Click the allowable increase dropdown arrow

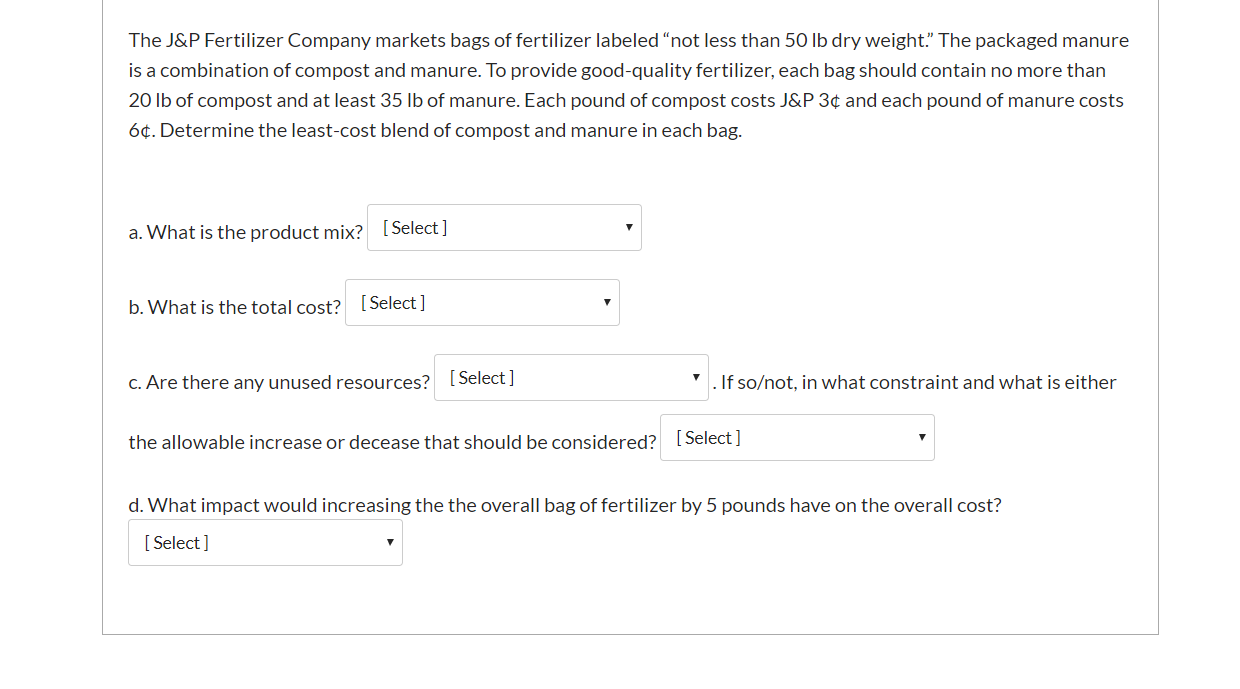pyautogui.click(x=921, y=437)
